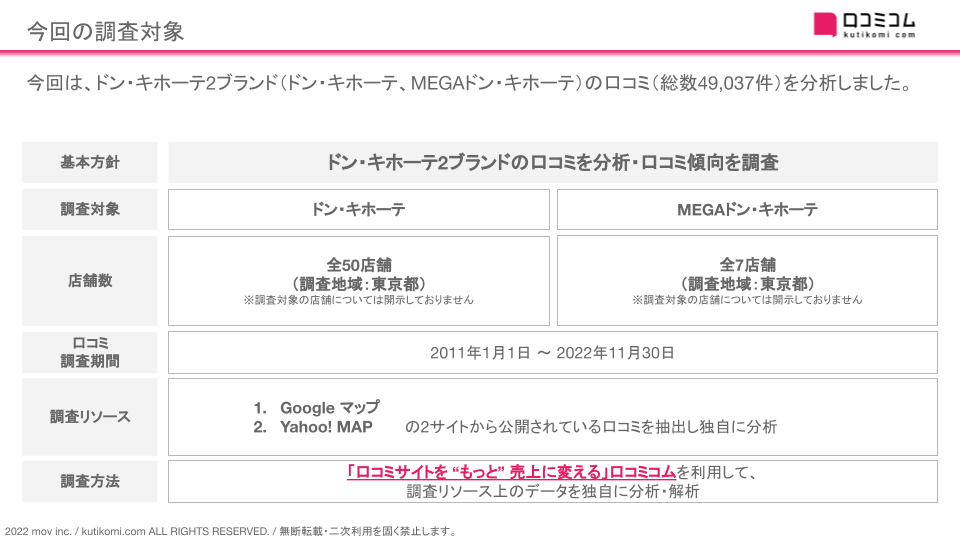Click the 口コミコム logo
Screen dimensions: 960x540
coord(864,25)
